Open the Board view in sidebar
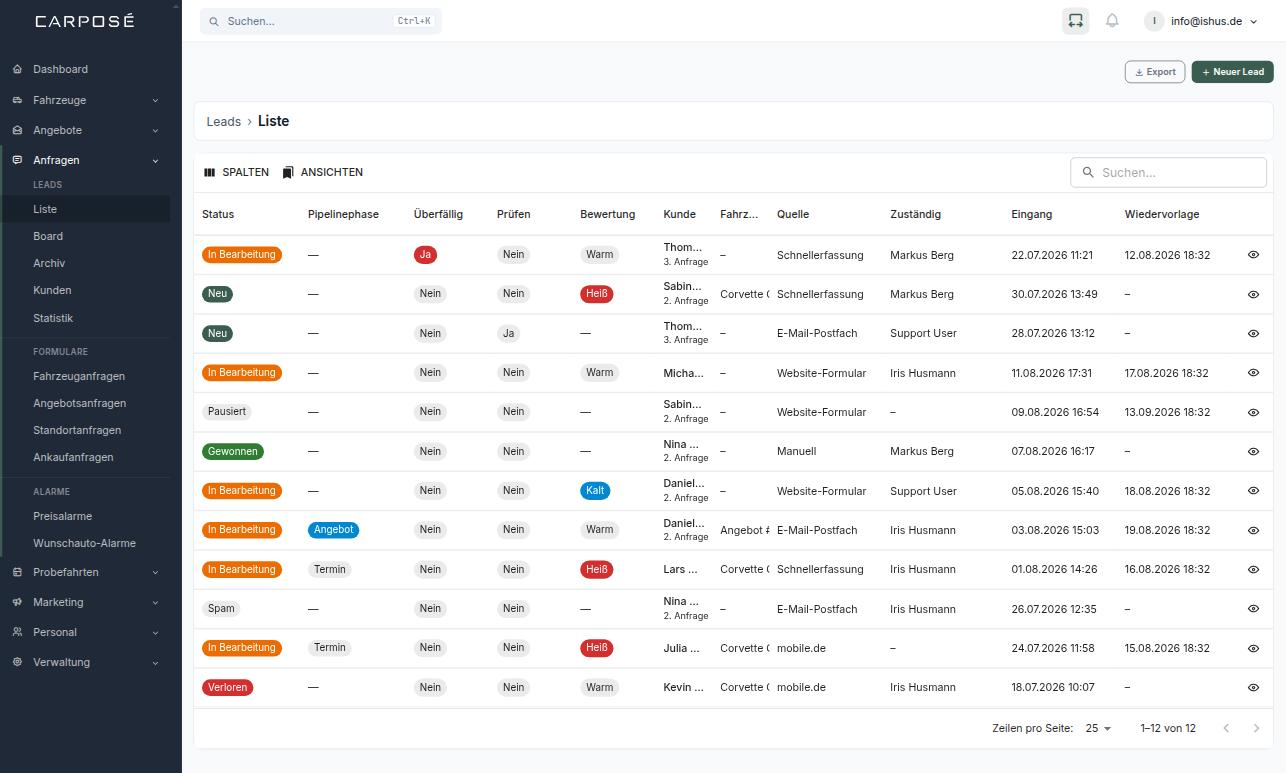Image resolution: width=1286 pixels, height=773 pixels. pos(48,236)
